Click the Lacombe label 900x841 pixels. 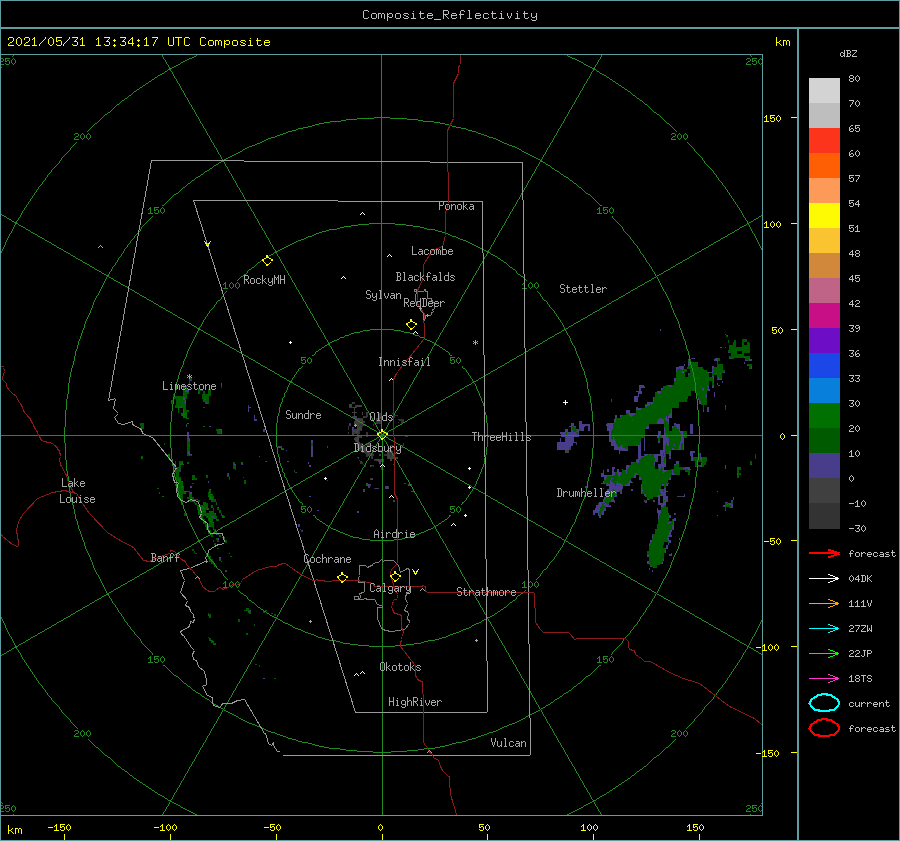[432, 251]
